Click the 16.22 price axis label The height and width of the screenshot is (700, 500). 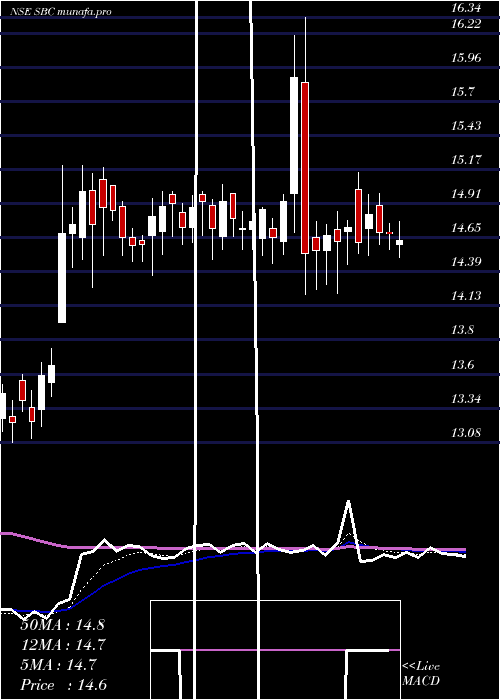click(x=466, y=24)
